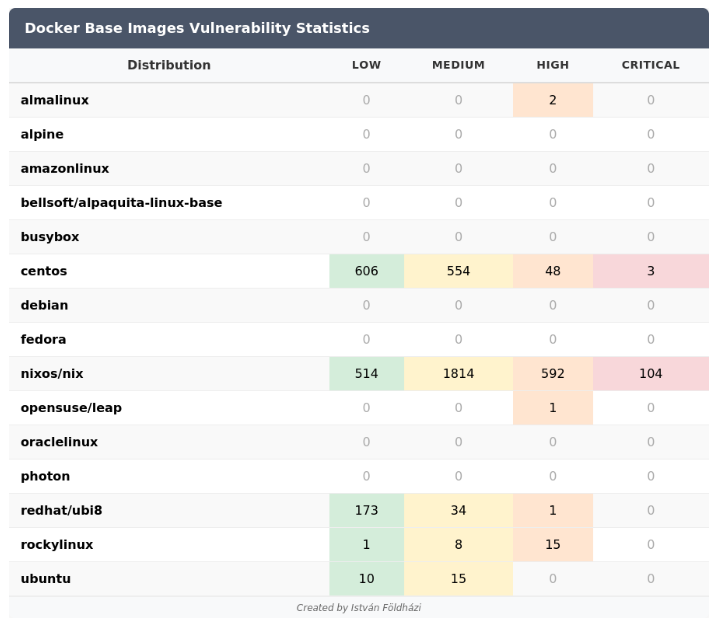Select the debian row name
Viewport: 720px width, 629px height.
(x=44, y=305)
